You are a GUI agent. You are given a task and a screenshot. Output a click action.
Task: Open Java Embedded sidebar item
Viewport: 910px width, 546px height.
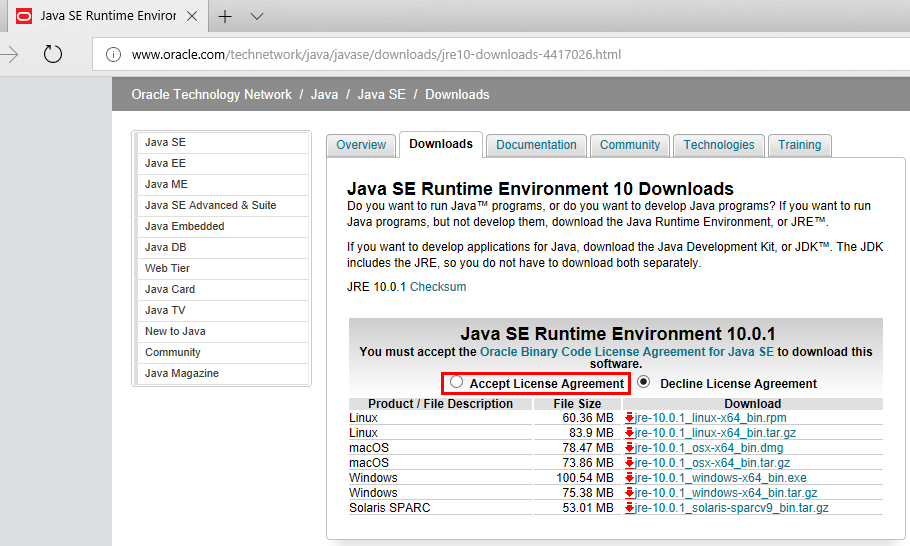[x=222, y=226]
